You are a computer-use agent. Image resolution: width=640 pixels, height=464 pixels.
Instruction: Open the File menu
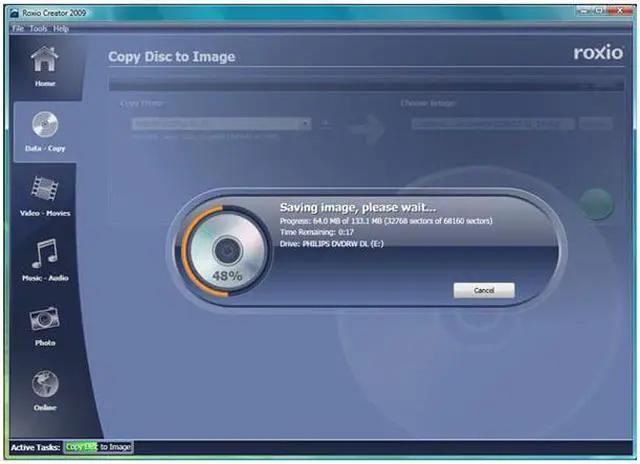[18, 29]
